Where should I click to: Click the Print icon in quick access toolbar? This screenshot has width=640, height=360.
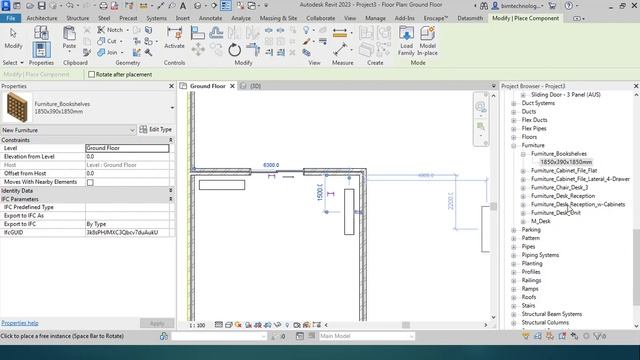tap(104, 6)
